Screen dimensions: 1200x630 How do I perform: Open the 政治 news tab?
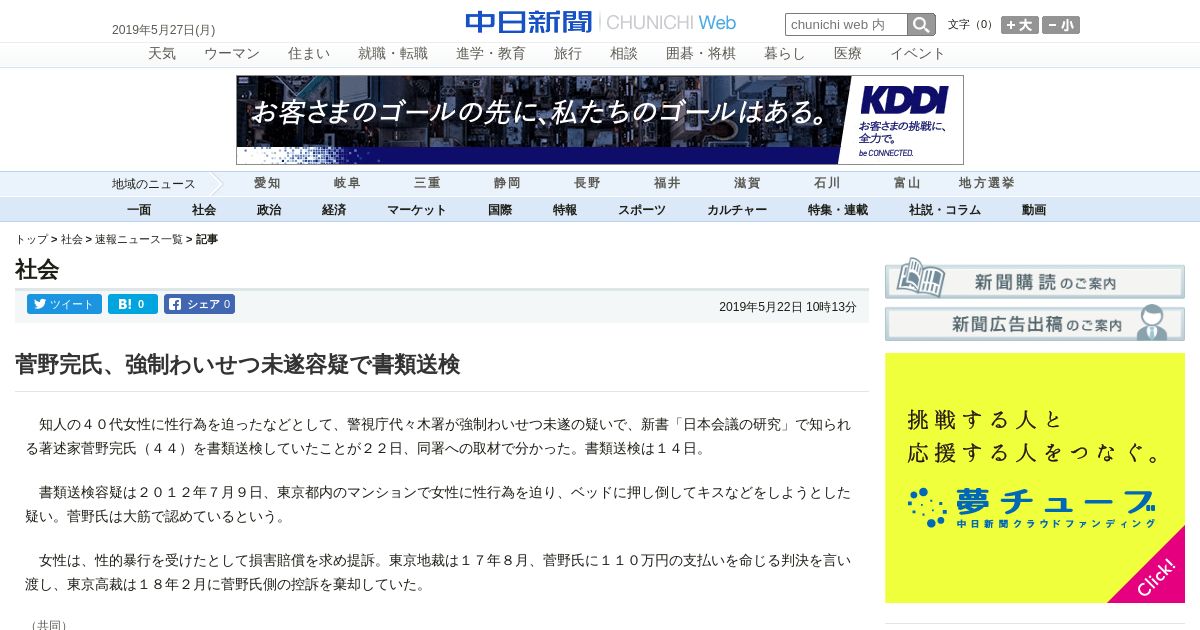[269, 210]
